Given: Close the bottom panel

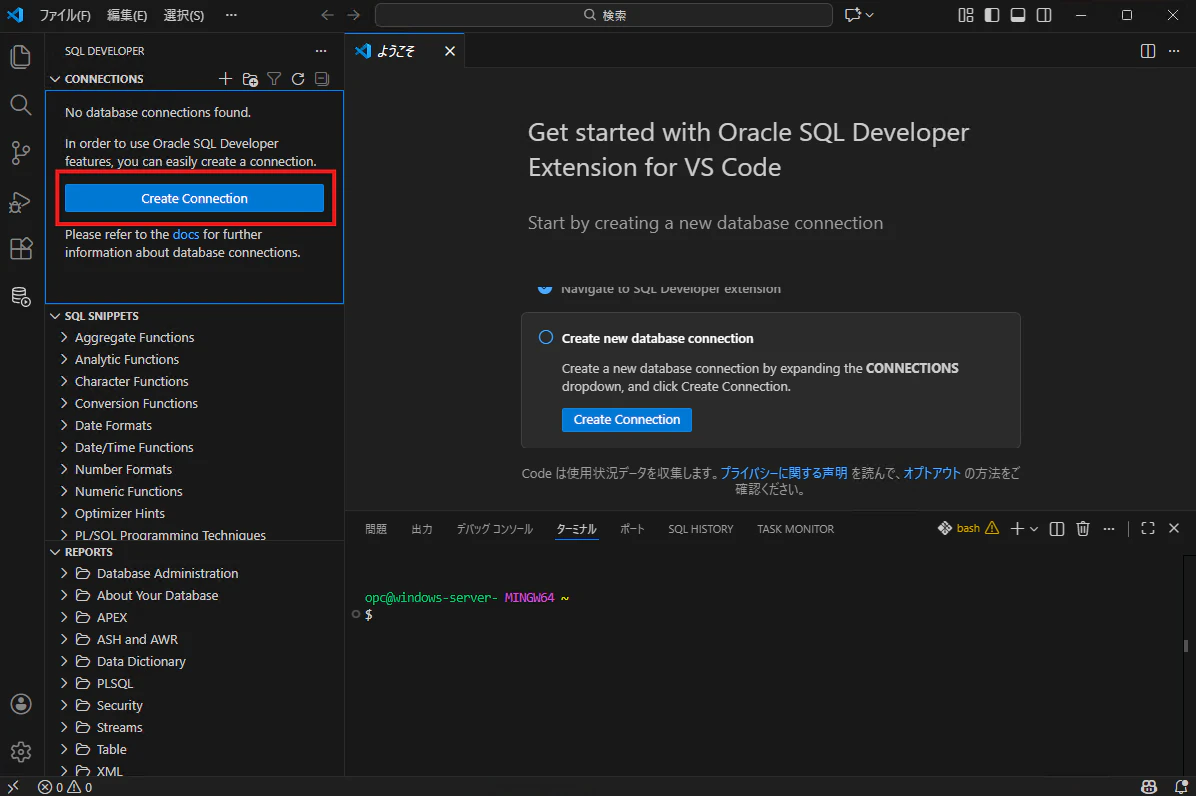Looking at the screenshot, I should click(1174, 528).
